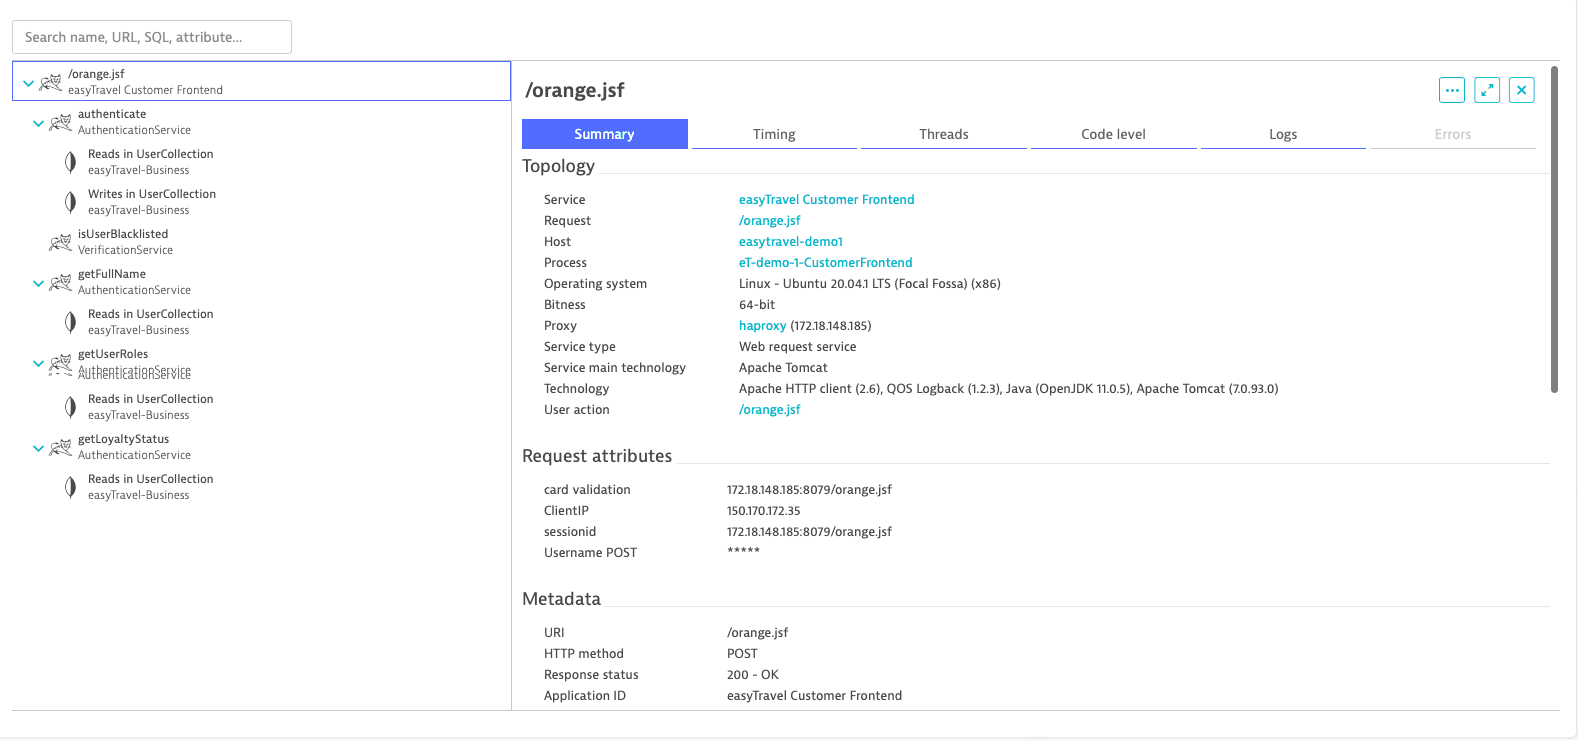
Task: Click the Tomcat icon beside getLoyaltyStatus
Action: 60,447
